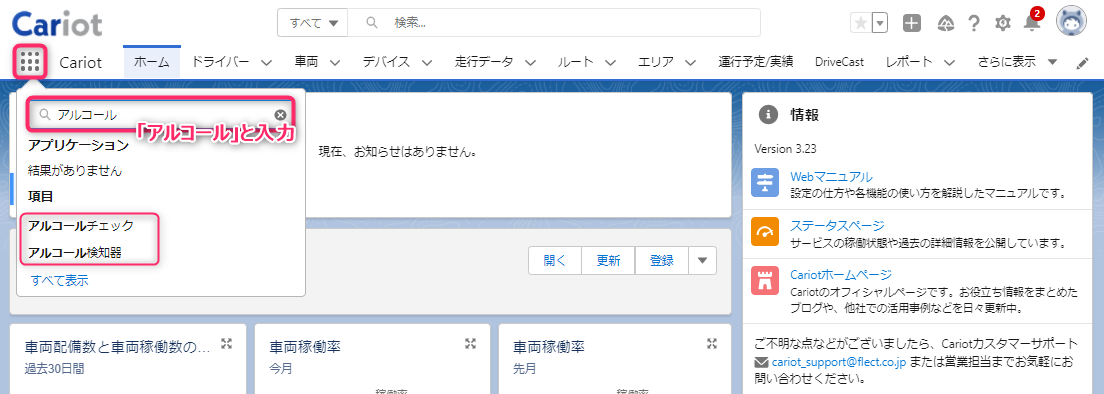Open the デバイス tab
Screen dimensions: 1104x394
click(387, 62)
